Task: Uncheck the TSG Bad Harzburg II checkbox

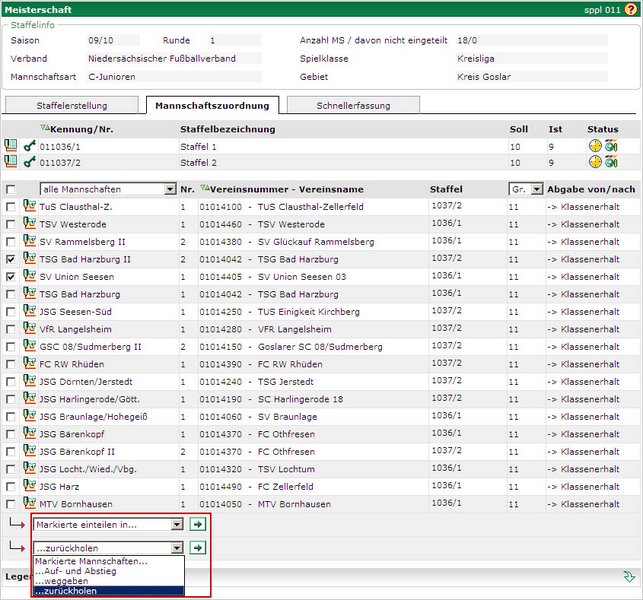Action: point(10,259)
